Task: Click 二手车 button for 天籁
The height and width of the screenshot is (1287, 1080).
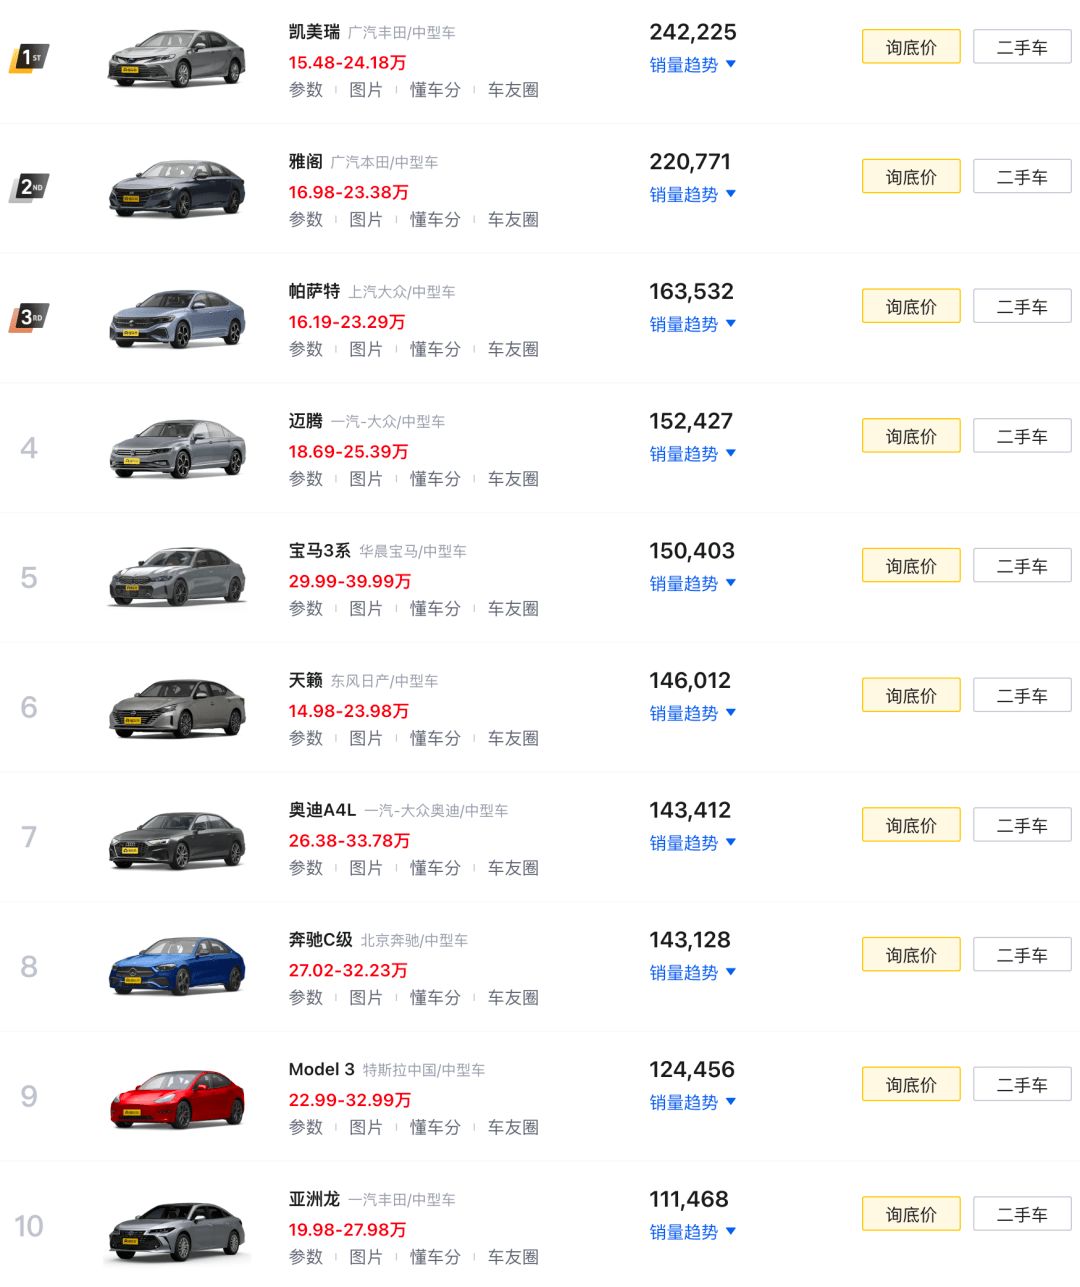Action: (1021, 696)
